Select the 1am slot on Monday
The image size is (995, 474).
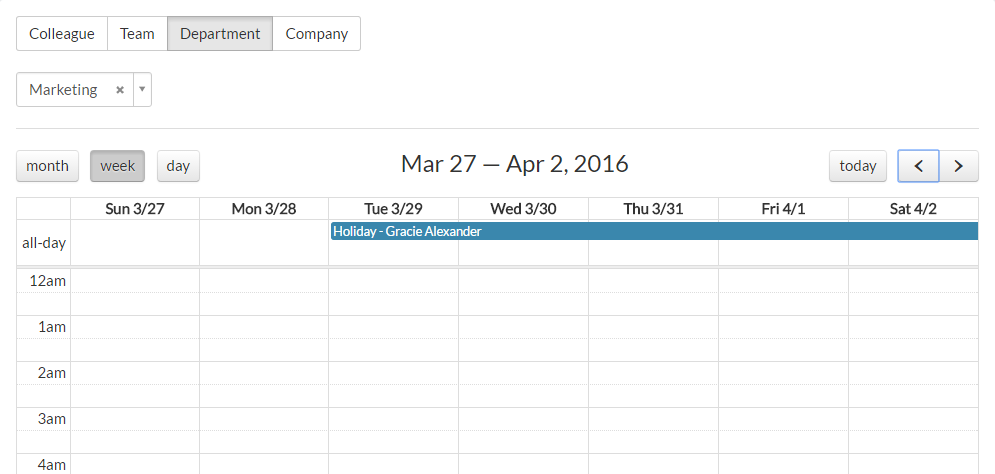coord(264,327)
